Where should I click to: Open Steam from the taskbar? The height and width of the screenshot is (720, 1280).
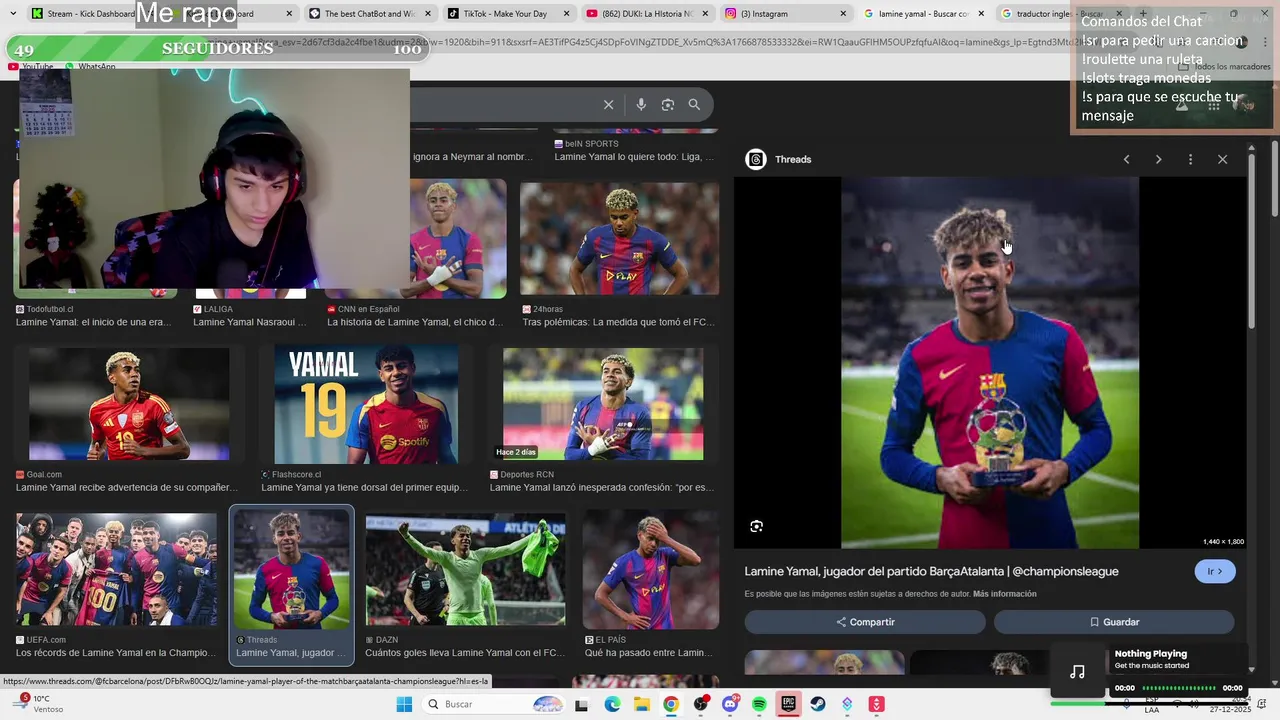tap(818, 705)
